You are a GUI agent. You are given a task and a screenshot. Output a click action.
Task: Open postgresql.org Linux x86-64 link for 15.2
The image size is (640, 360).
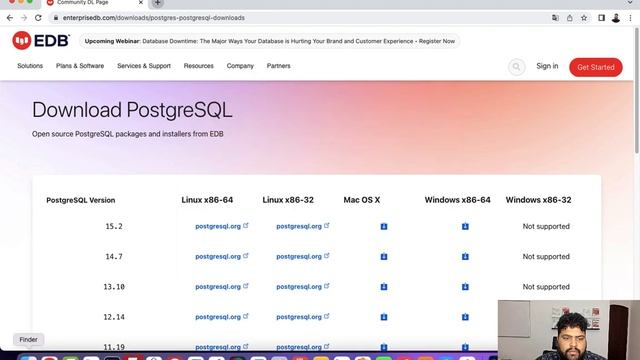pos(222,226)
